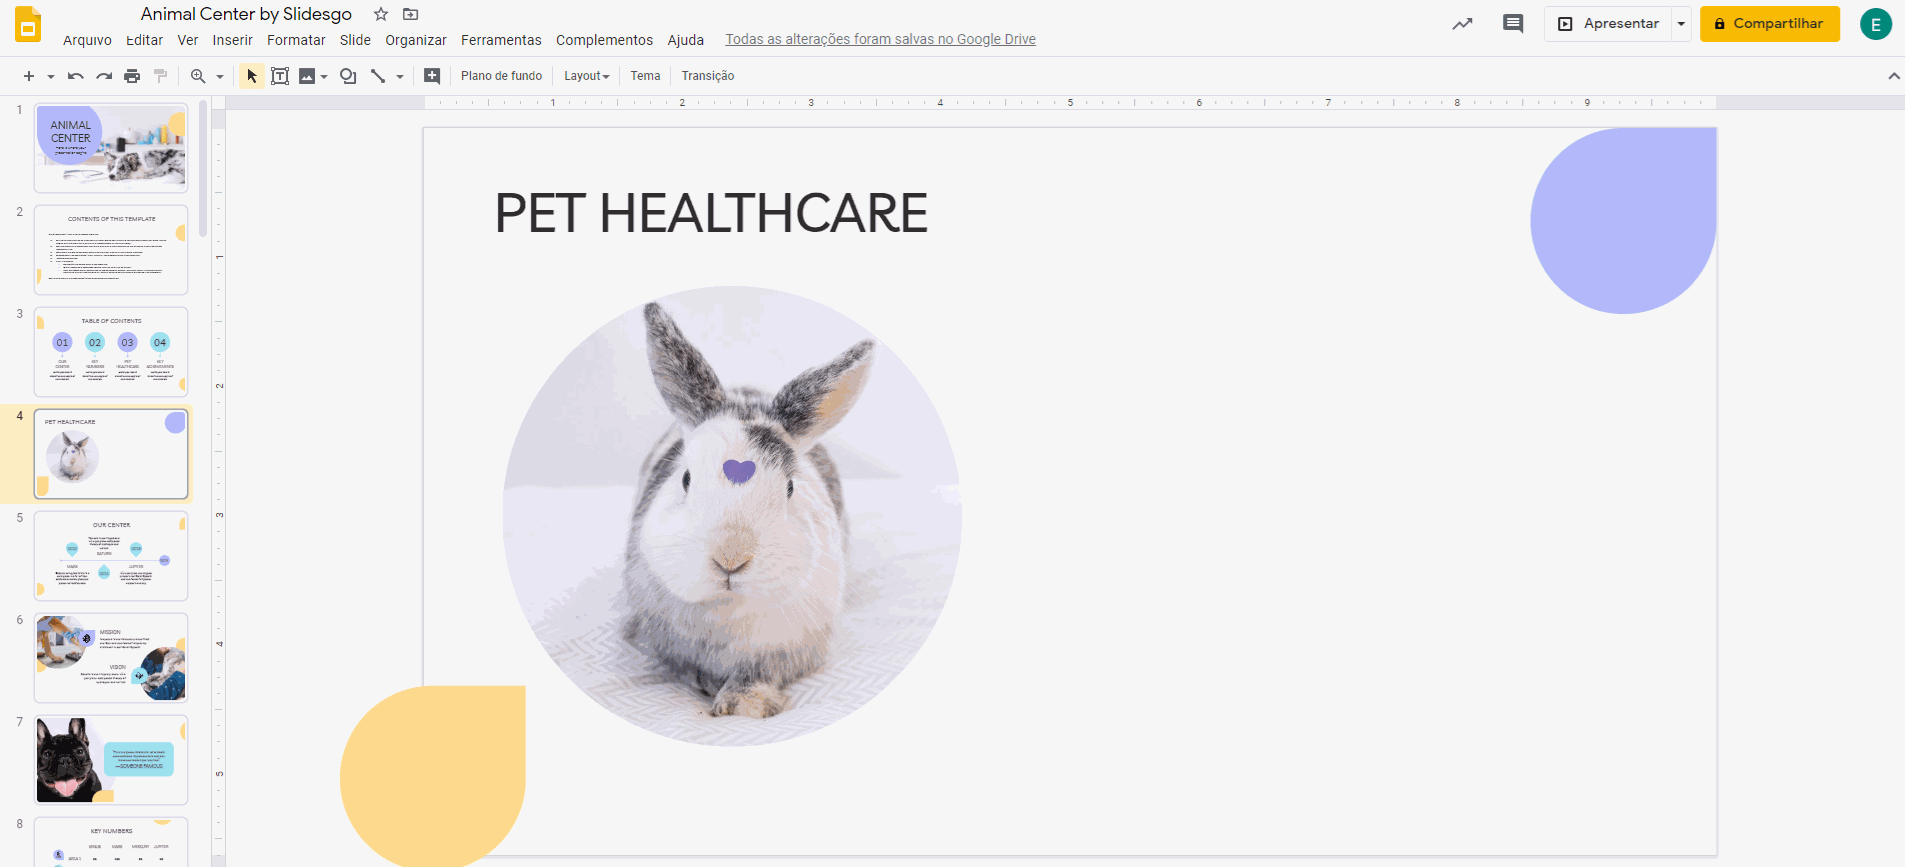
Task: Star the Animal Center presentation
Action: click(x=381, y=14)
